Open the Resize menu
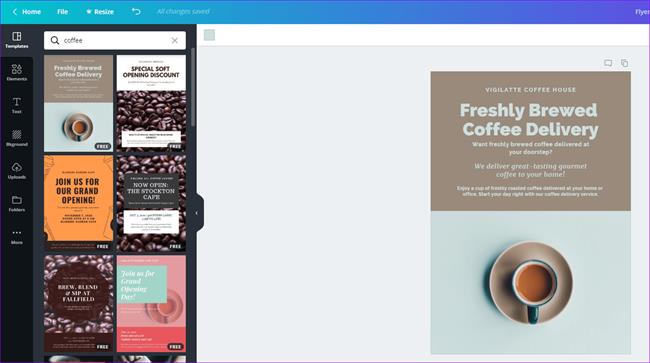This screenshot has height=363, width=650. 99,12
